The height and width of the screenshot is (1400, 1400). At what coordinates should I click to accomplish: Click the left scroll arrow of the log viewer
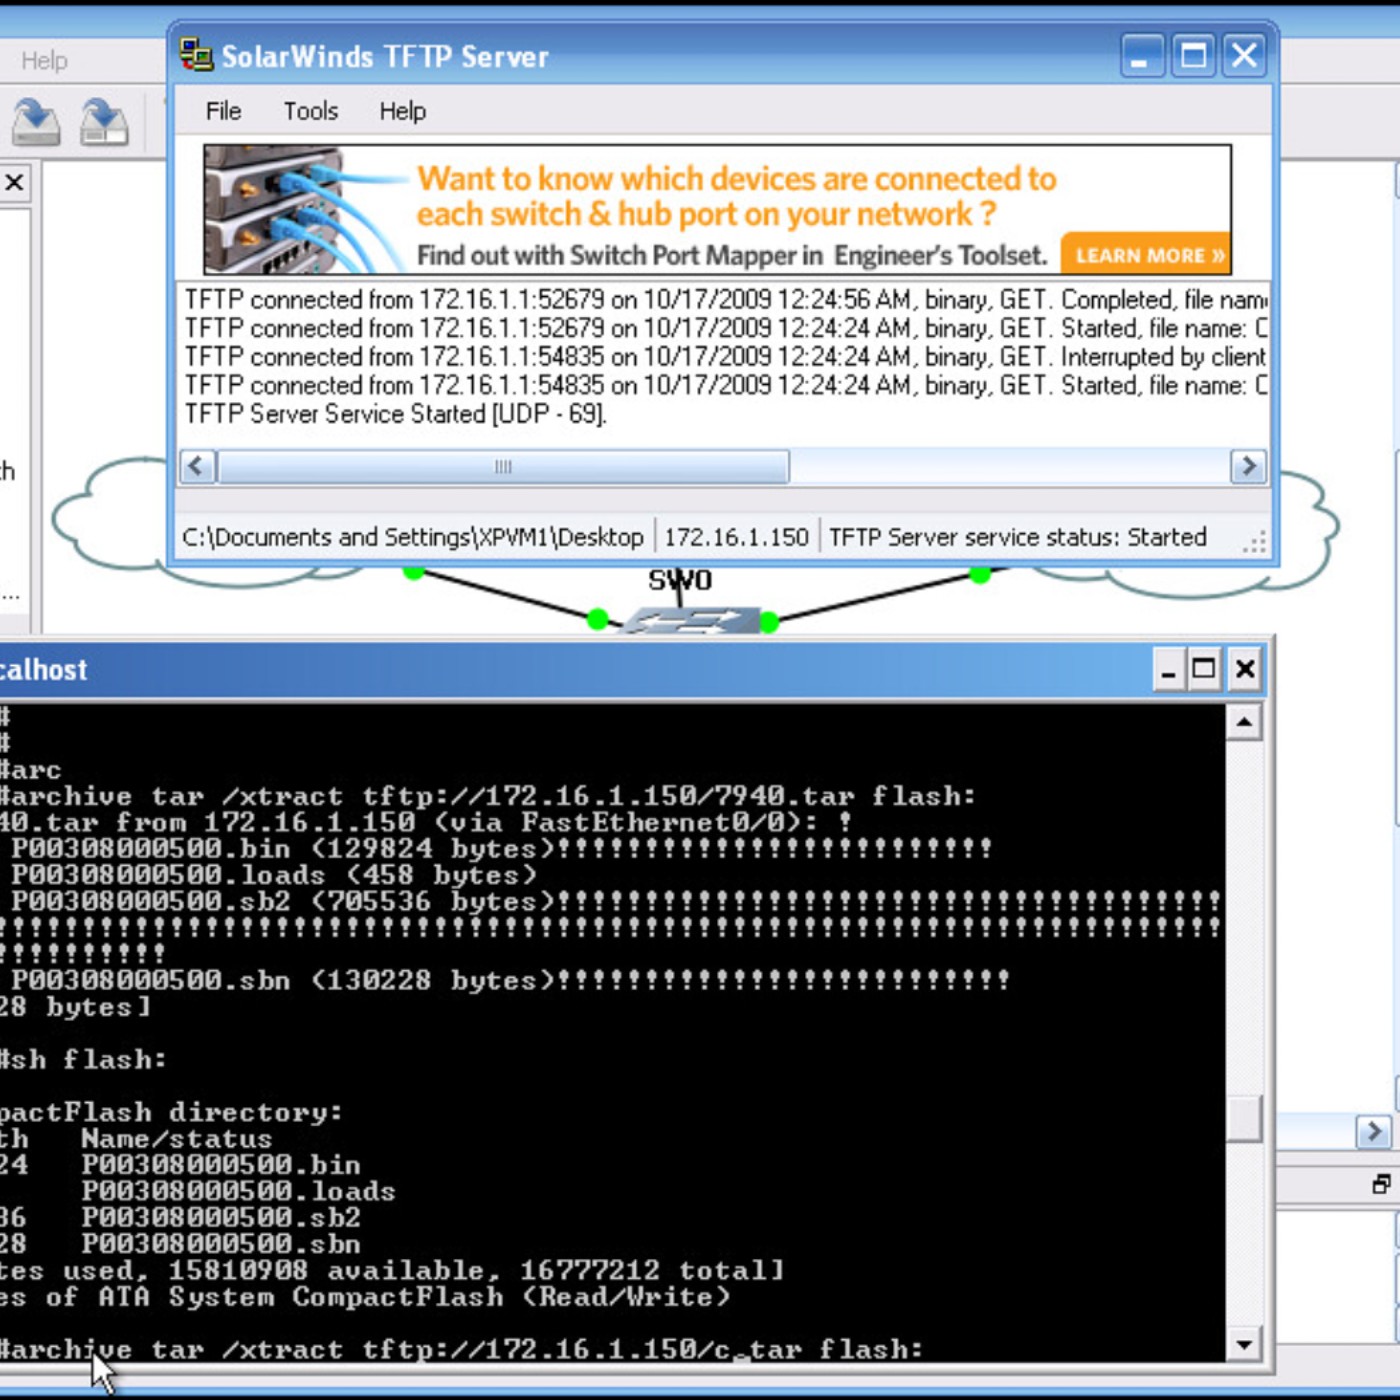[196, 466]
